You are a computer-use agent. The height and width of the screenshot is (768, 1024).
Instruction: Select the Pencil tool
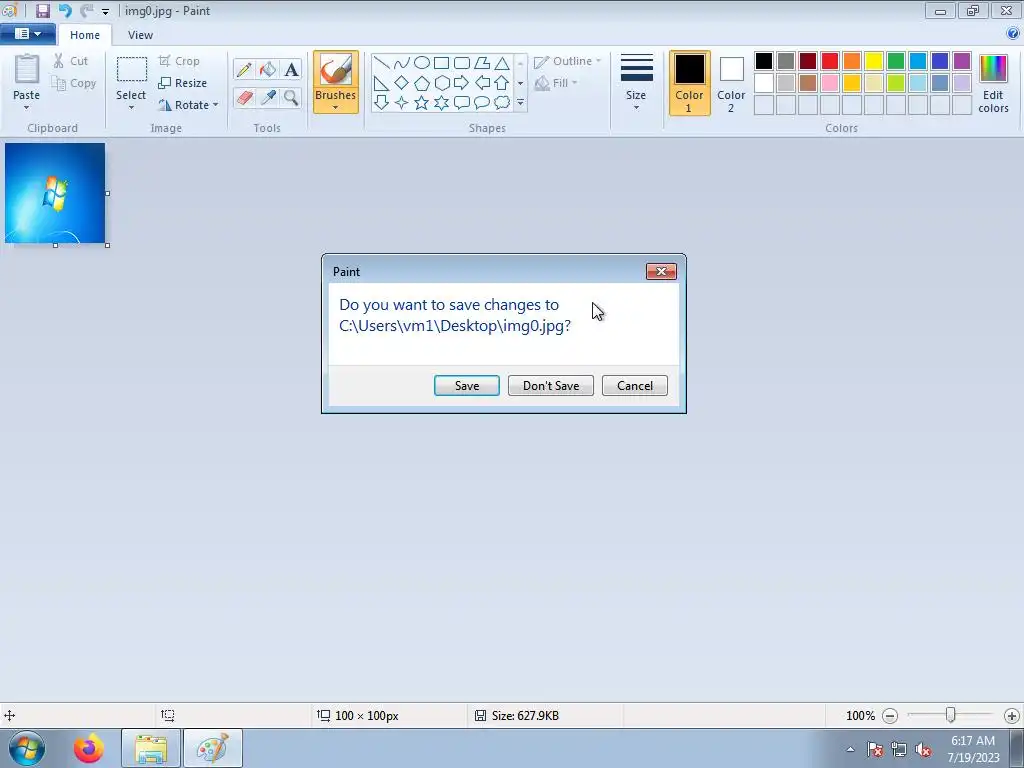[244, 69]
